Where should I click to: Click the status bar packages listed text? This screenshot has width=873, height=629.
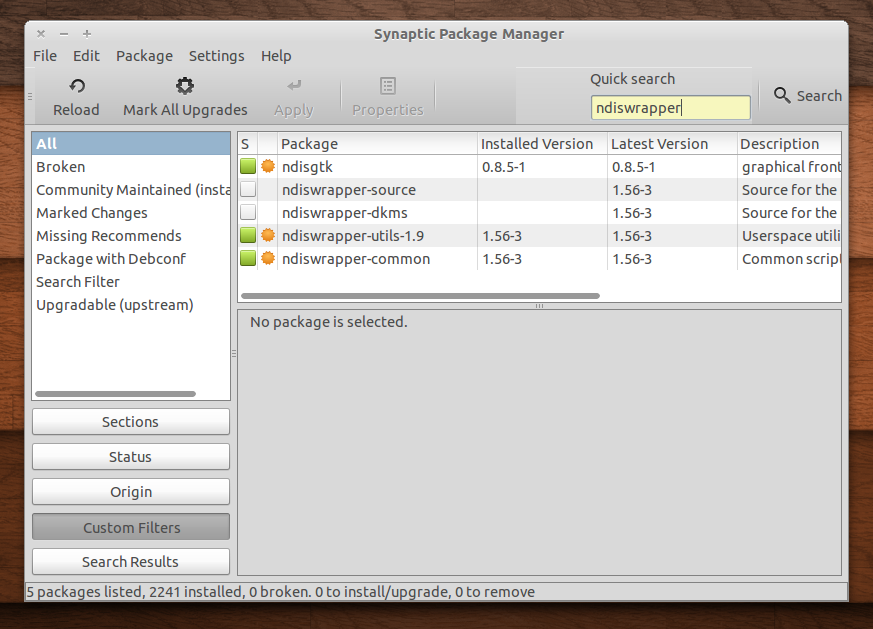(x=280, y=592)
